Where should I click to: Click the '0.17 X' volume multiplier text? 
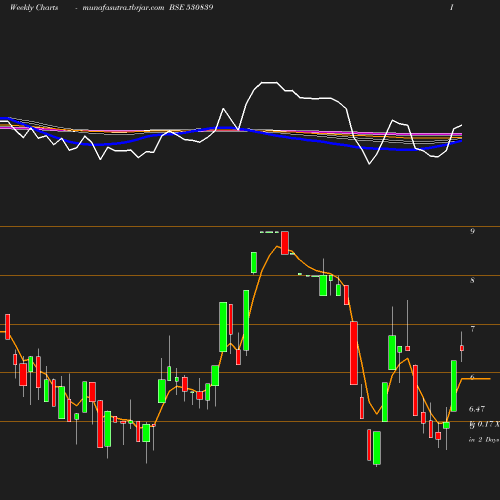tap(488, 424)
